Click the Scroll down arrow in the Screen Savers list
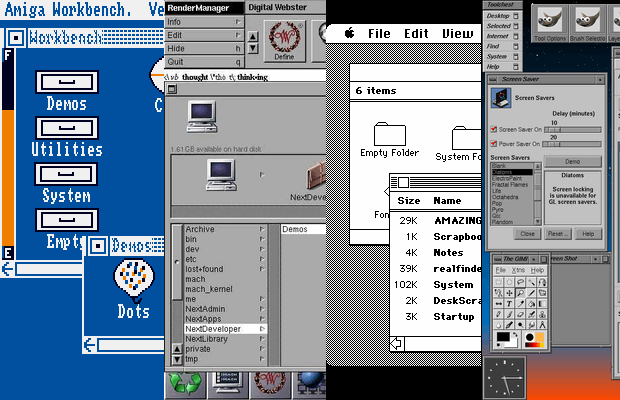The height and width of the screenshot is (400, 620). [537, 222]
